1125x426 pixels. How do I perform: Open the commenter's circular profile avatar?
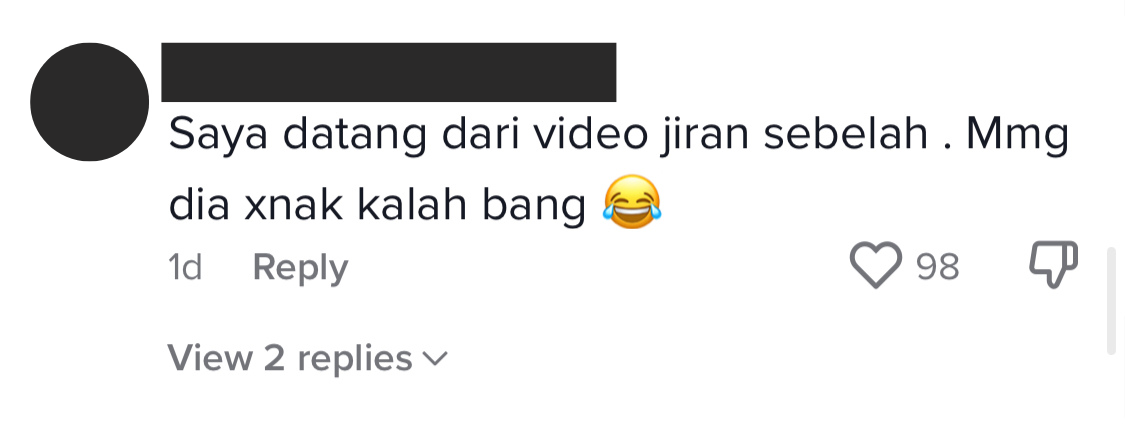pyautogui.click(x=89, y=102)
